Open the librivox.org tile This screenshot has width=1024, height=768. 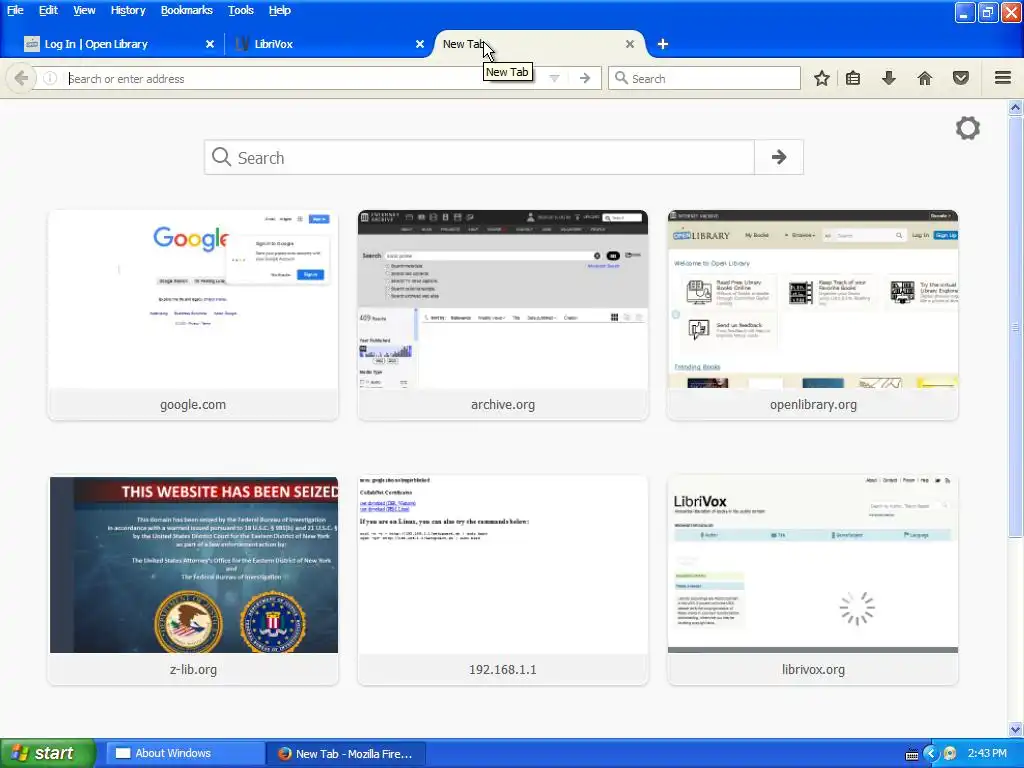pos(813,580)
